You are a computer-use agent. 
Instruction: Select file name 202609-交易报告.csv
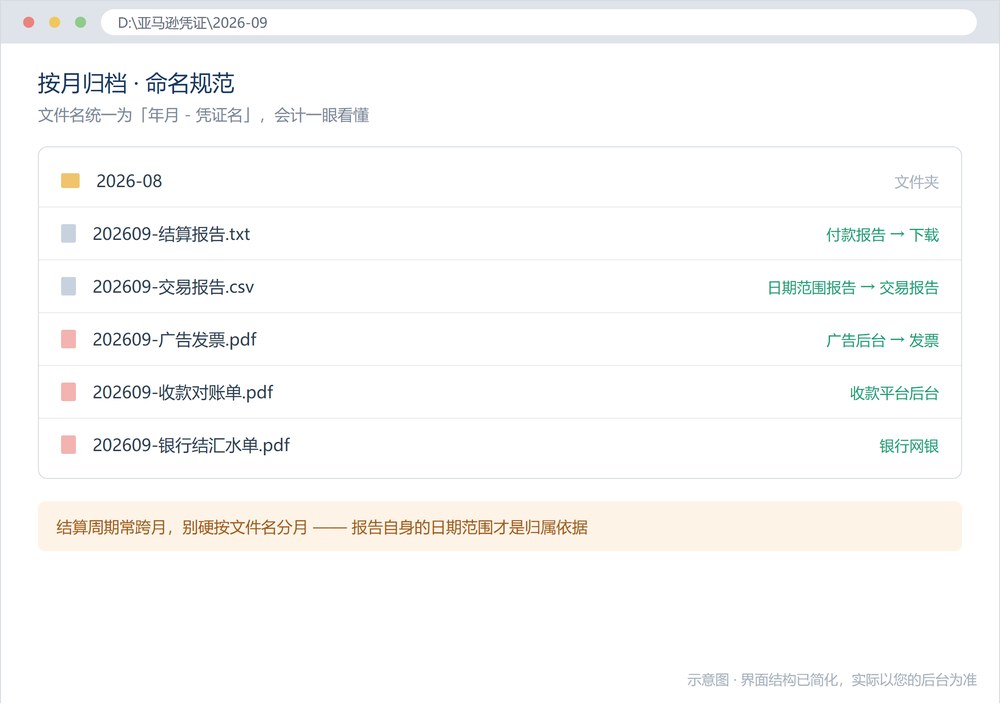pos(173,287)
